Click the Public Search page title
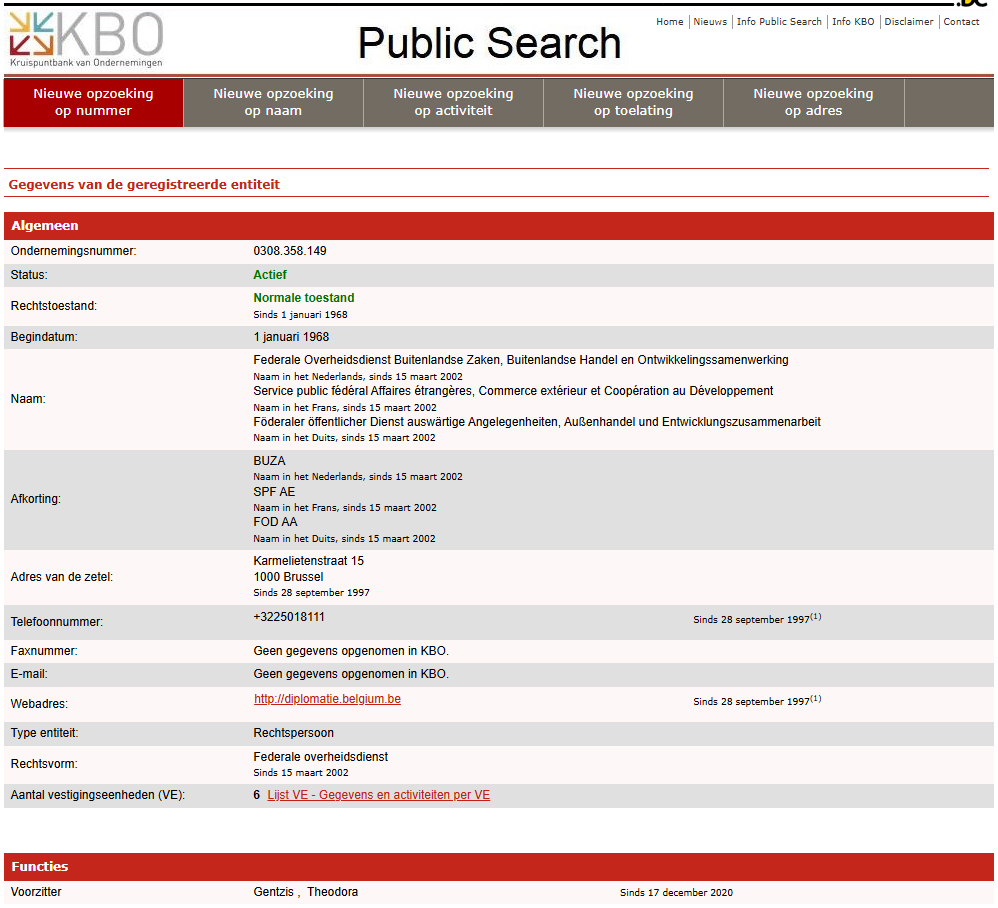Screen dimensions: 998x908 [x=489, y=43]
